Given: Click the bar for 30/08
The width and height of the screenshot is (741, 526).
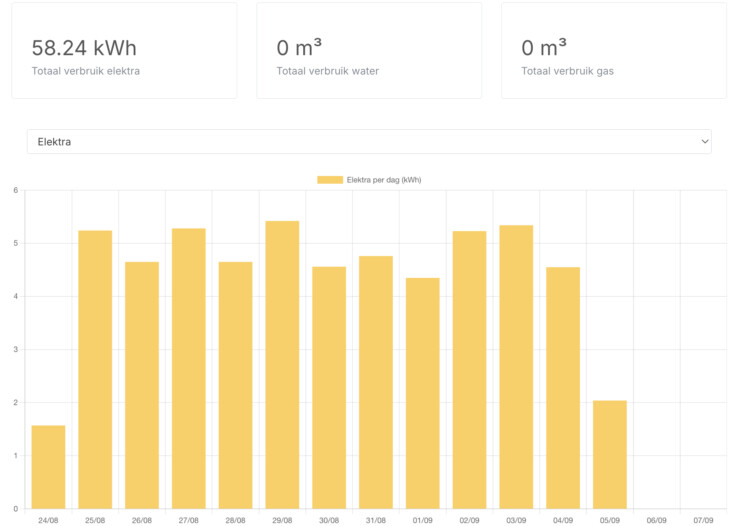Looking at the screenshot, I should point(329,388).
